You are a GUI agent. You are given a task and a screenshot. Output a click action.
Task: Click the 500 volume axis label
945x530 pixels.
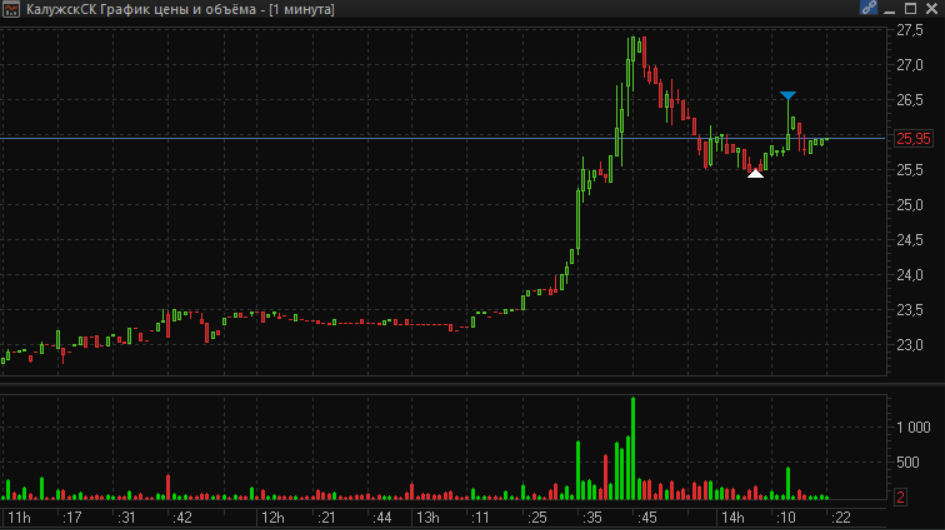pyautogui.click(x=908, y=462)
